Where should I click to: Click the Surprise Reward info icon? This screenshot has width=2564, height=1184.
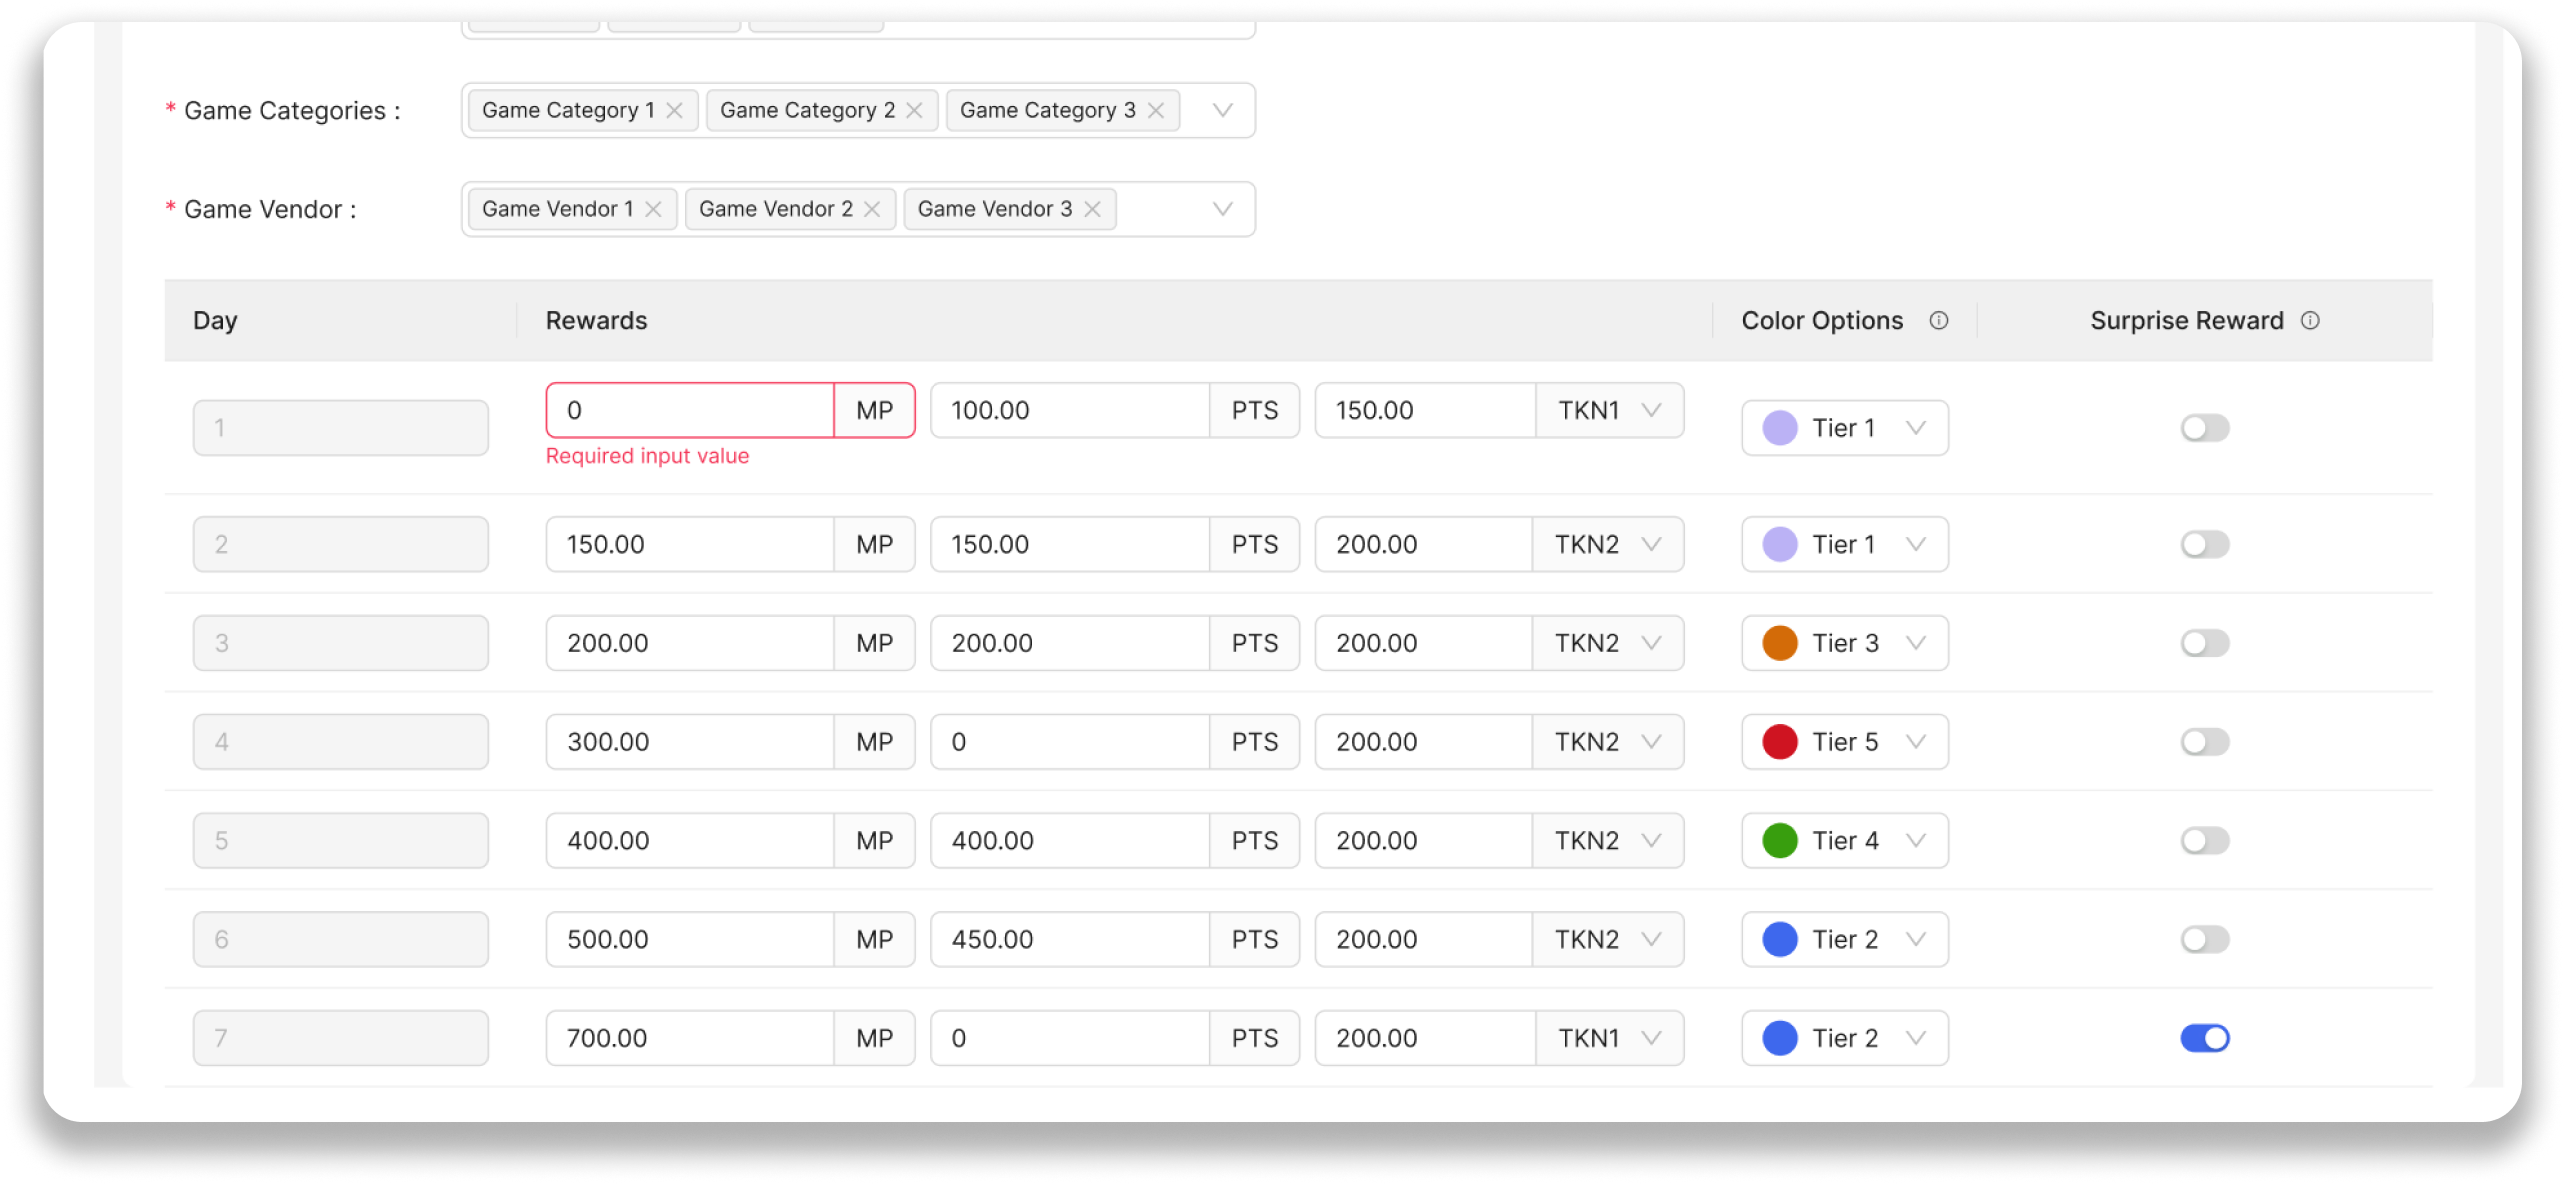point(2310,320)
